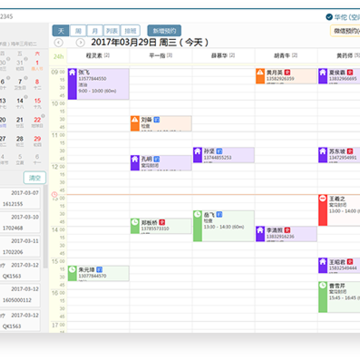Click the house icon on 孔明 appointment
360x360 pixels.
pyautogui.click(x=135, y=159)
